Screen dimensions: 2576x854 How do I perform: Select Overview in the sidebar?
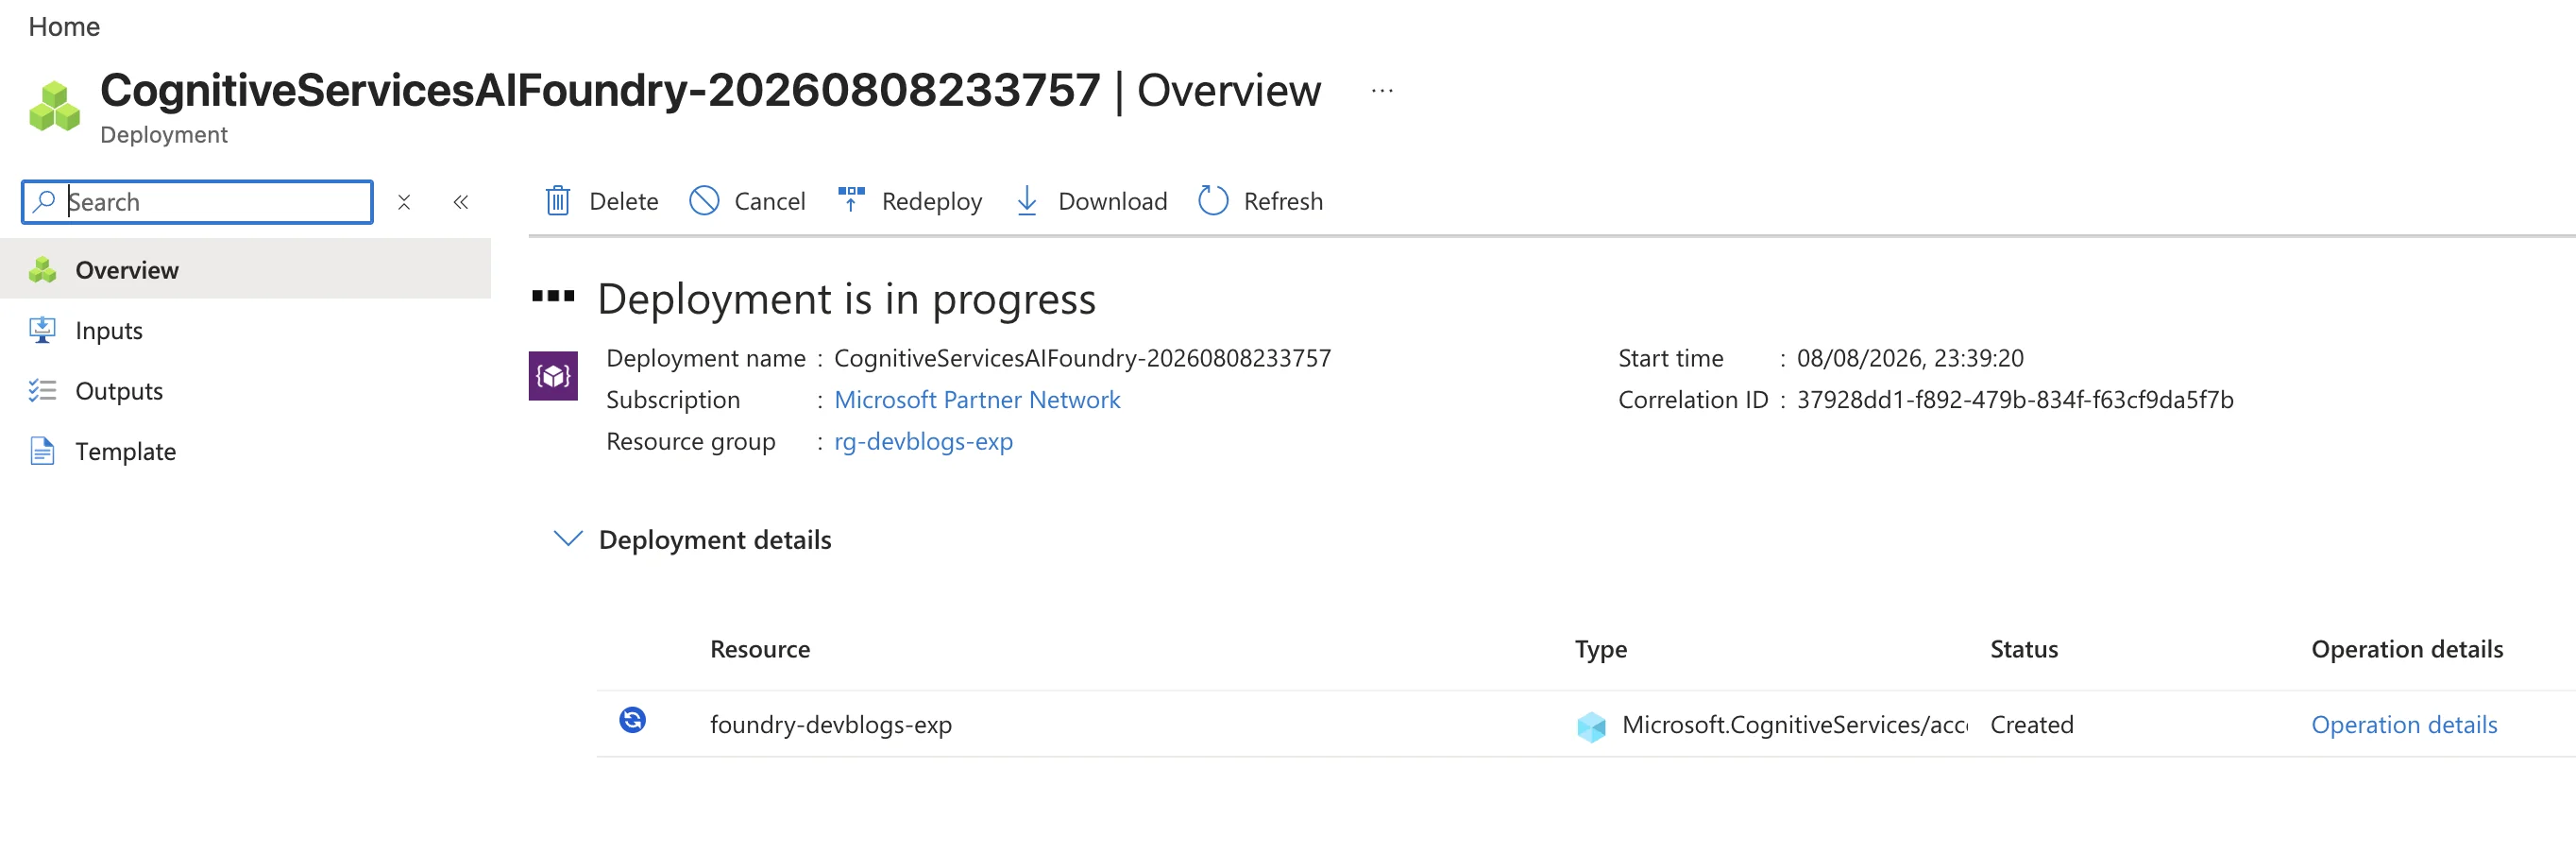click(245, 270)
